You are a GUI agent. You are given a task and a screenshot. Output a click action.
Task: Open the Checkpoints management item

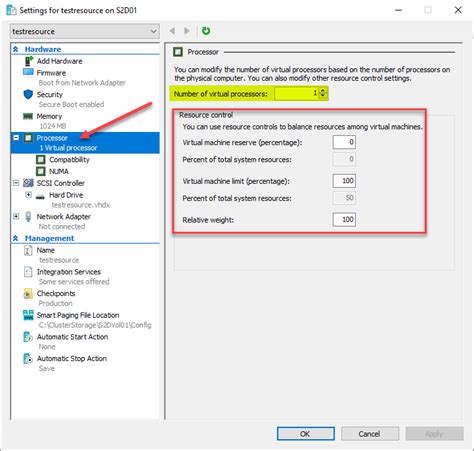pyautogui.click(x=56, y=294)
